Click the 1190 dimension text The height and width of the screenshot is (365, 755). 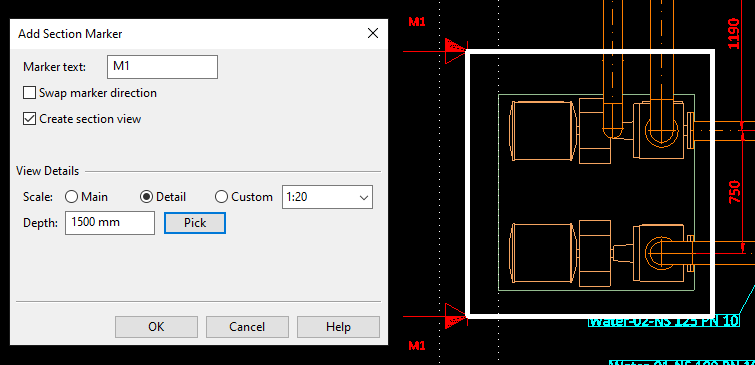click(x=733, y=33)
